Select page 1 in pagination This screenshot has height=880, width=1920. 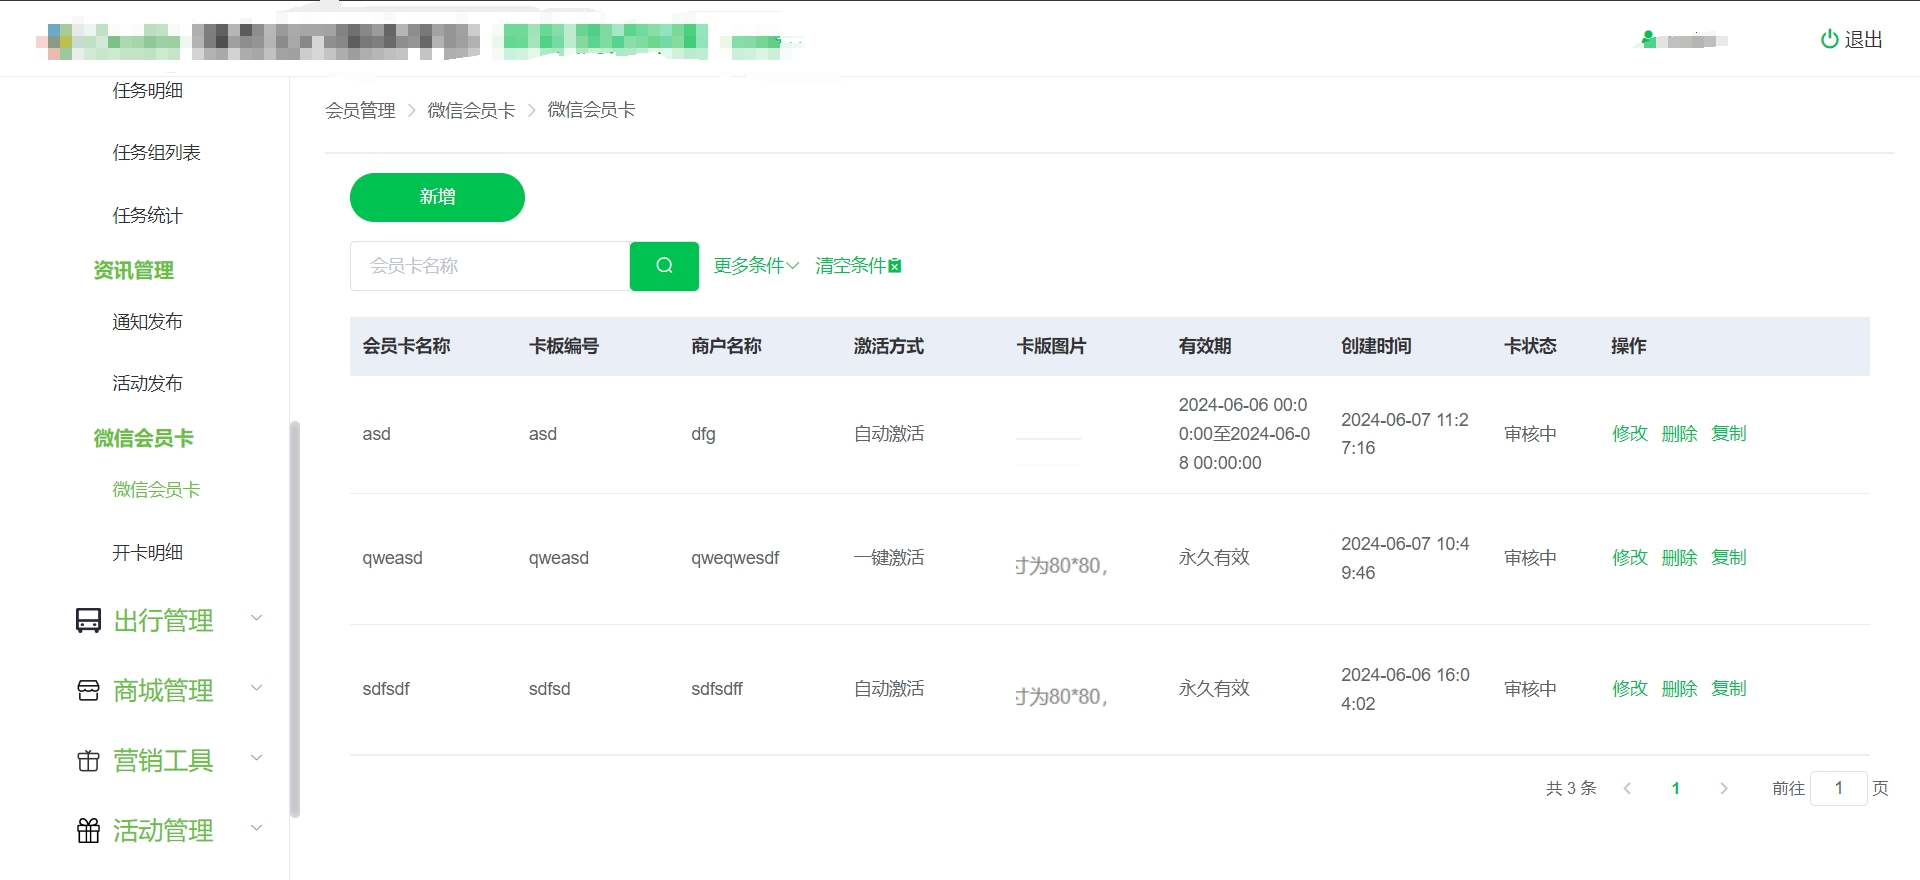pyautogui.click(x=1675, y=788)
